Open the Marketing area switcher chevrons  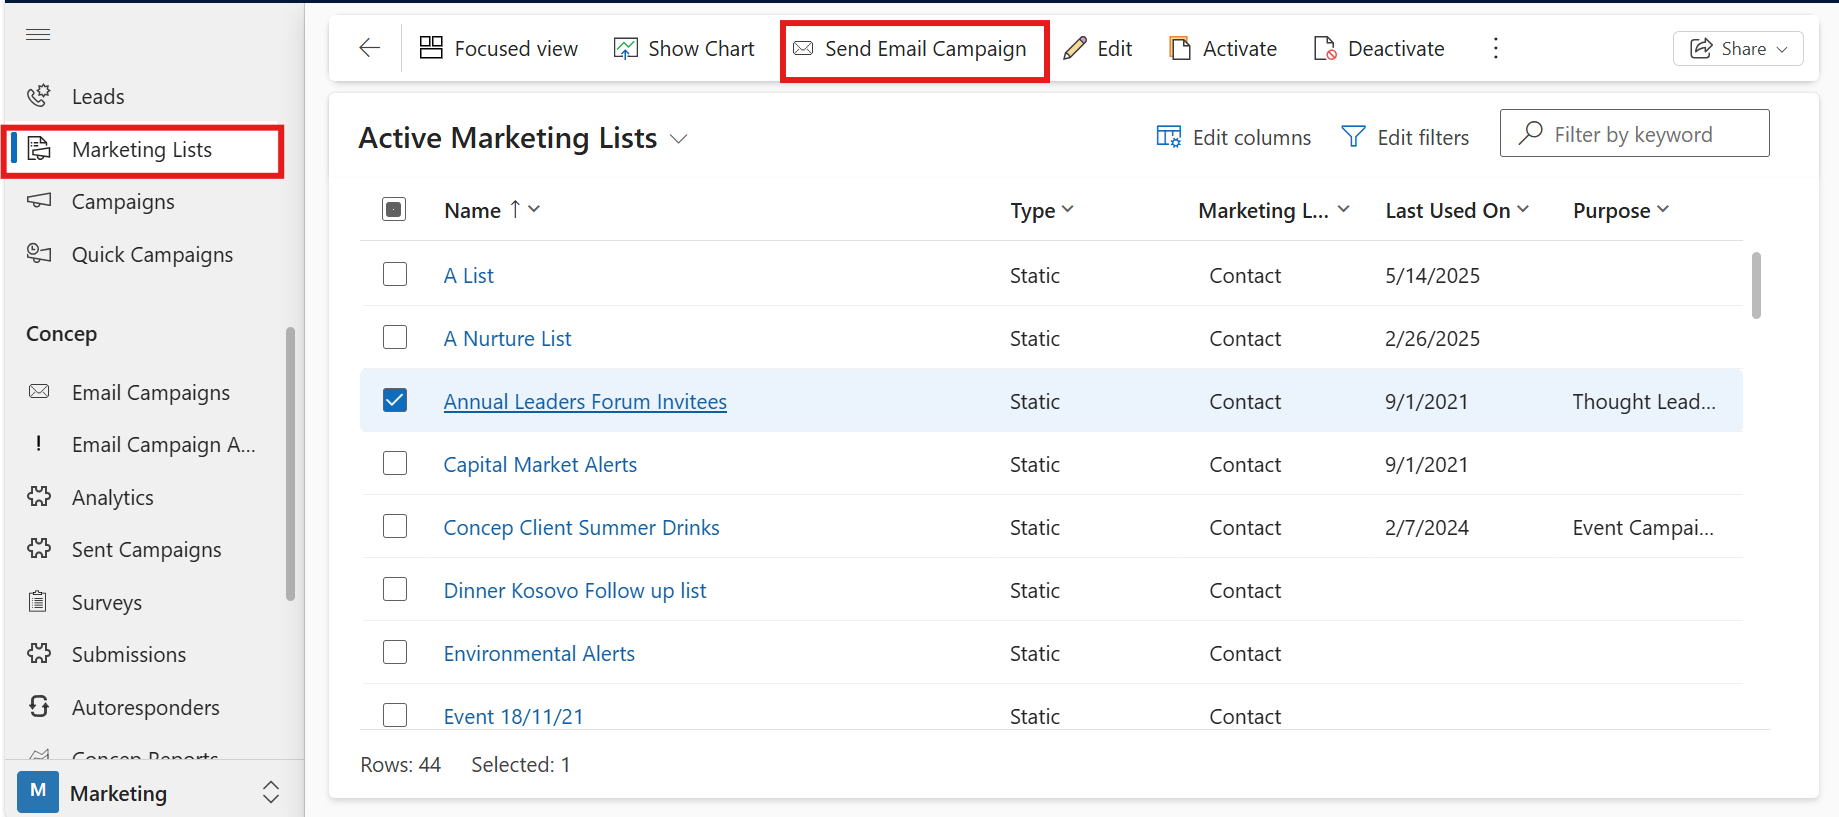pos(271,792)
